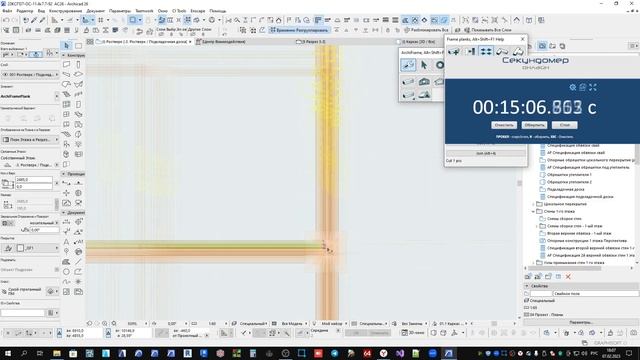640x360 pixels.
Task: Select the Stair tool
Action: point(67,94)
